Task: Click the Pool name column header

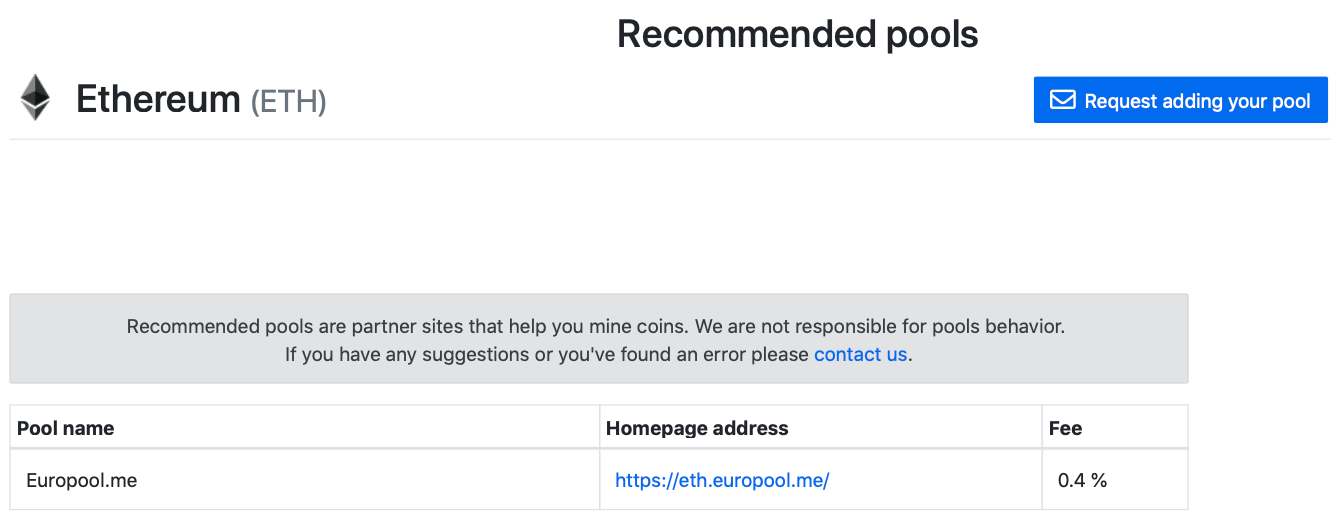Action: [66, 428]
